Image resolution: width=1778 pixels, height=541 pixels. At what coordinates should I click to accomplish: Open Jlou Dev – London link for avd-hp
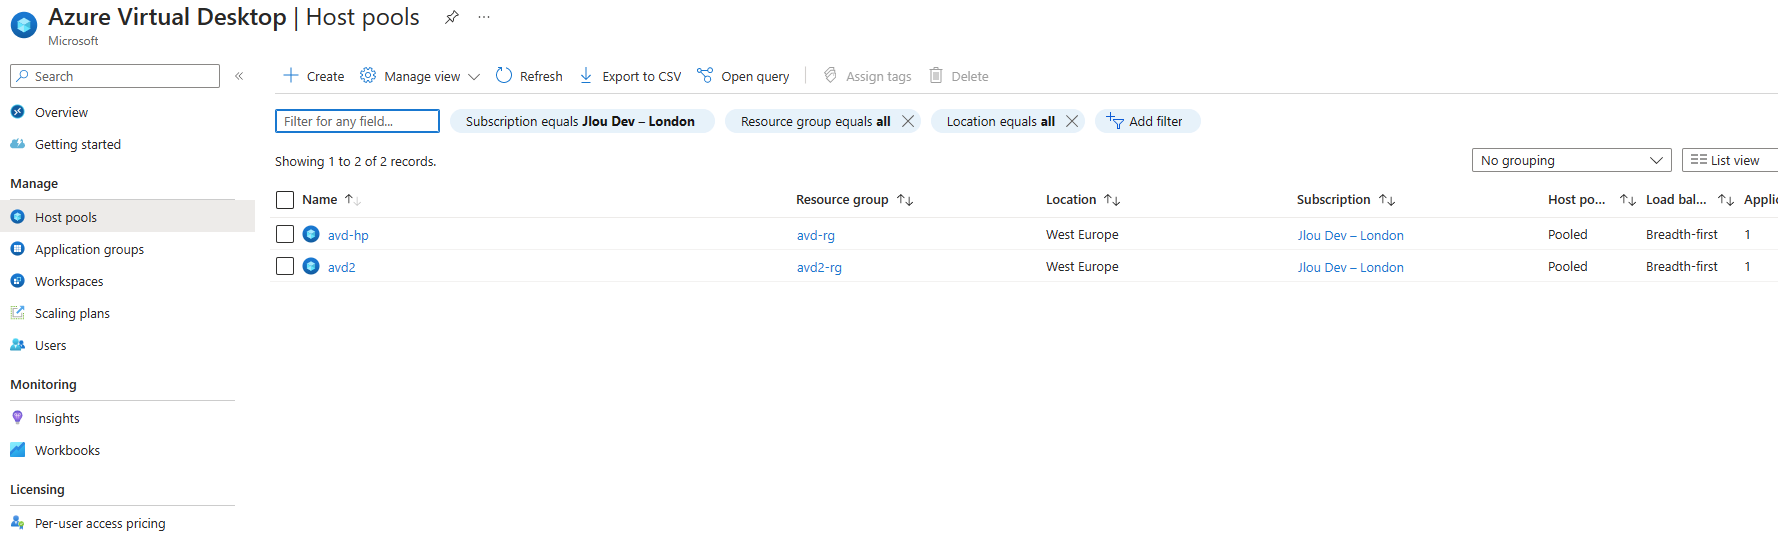1350,235
